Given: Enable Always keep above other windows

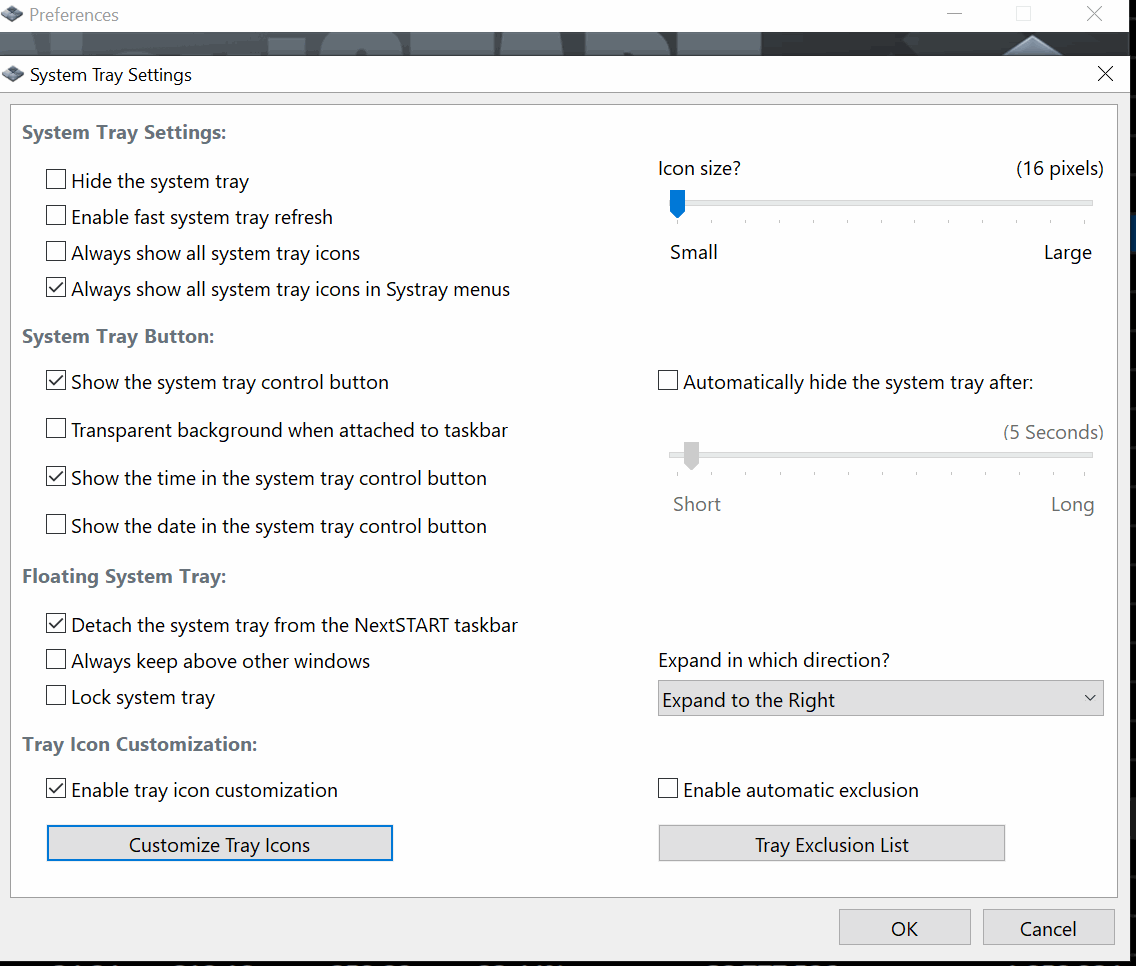Looking at the screenshot, I should pyautogui.click(x=57, y=661).
